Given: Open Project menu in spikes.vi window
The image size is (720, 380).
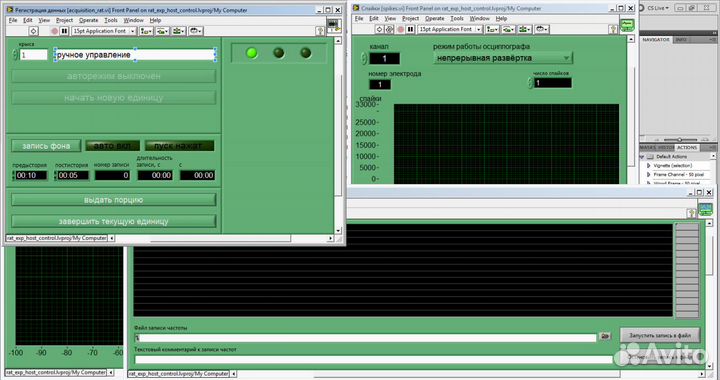Looking at the screenshot, I should pos(411,18).
